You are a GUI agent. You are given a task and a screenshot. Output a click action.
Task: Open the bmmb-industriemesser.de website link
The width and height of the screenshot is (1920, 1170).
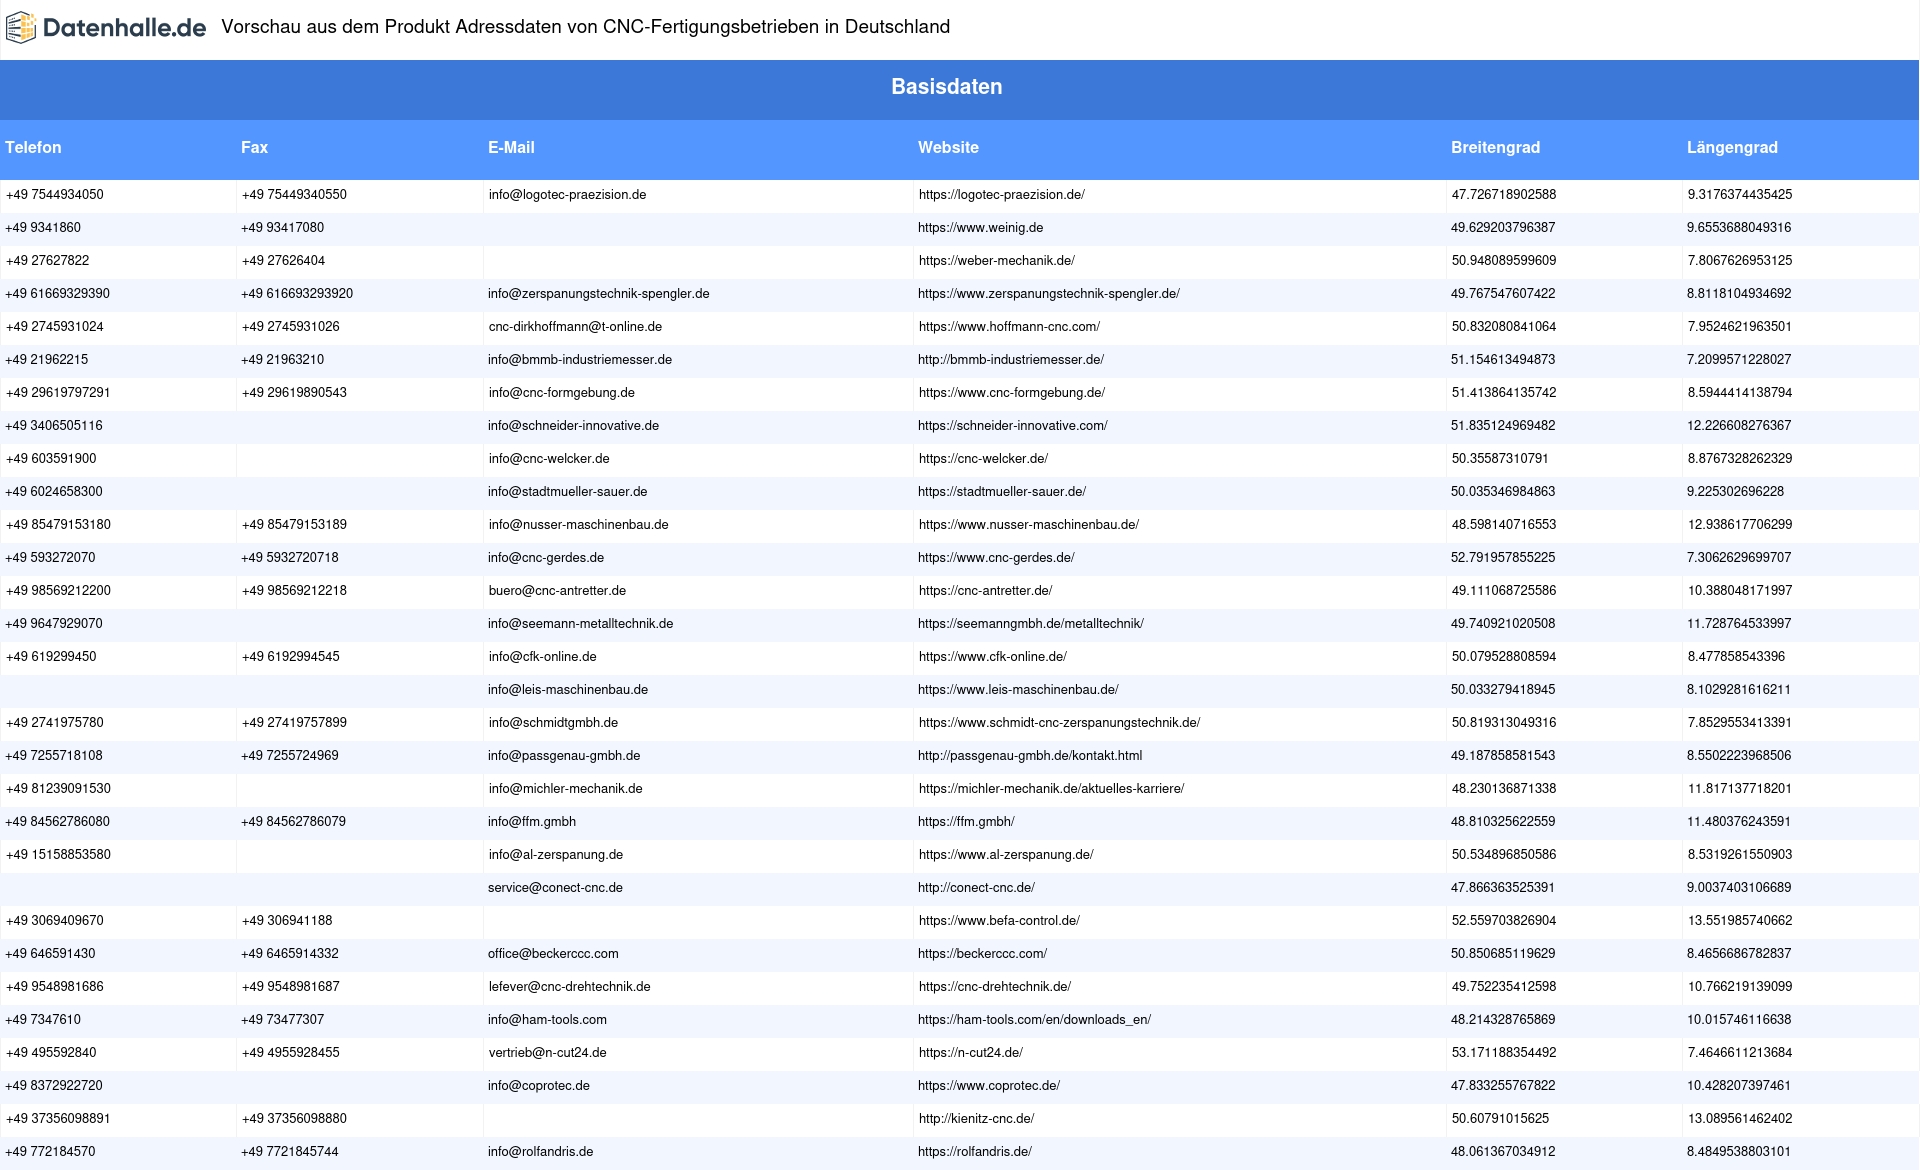point(1011,360)
